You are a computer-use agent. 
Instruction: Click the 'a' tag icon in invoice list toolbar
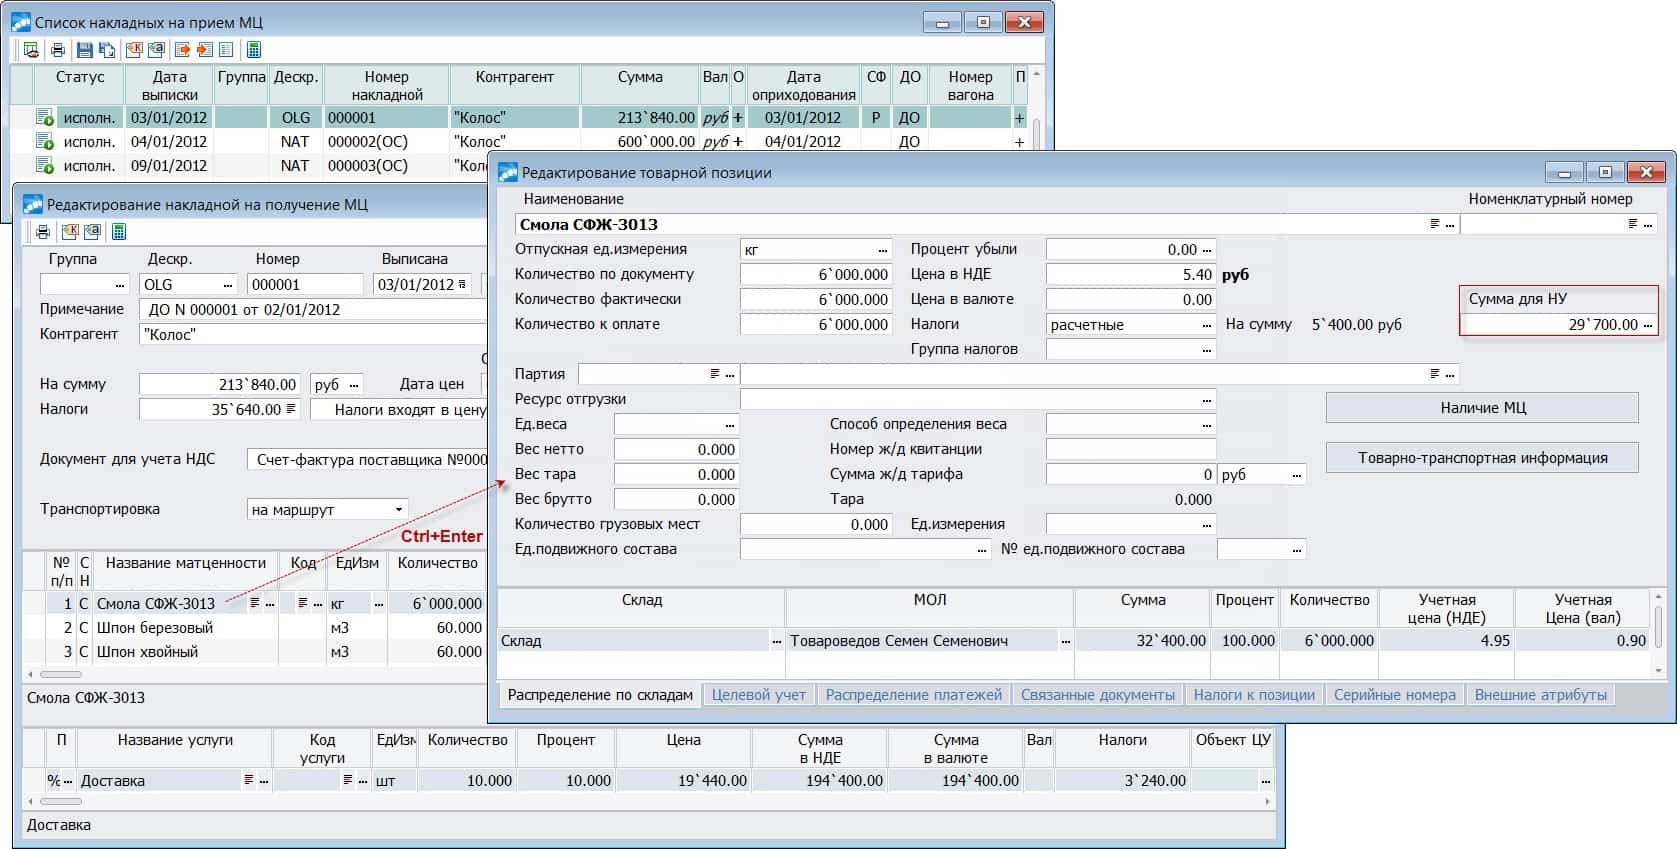[156, 50]
